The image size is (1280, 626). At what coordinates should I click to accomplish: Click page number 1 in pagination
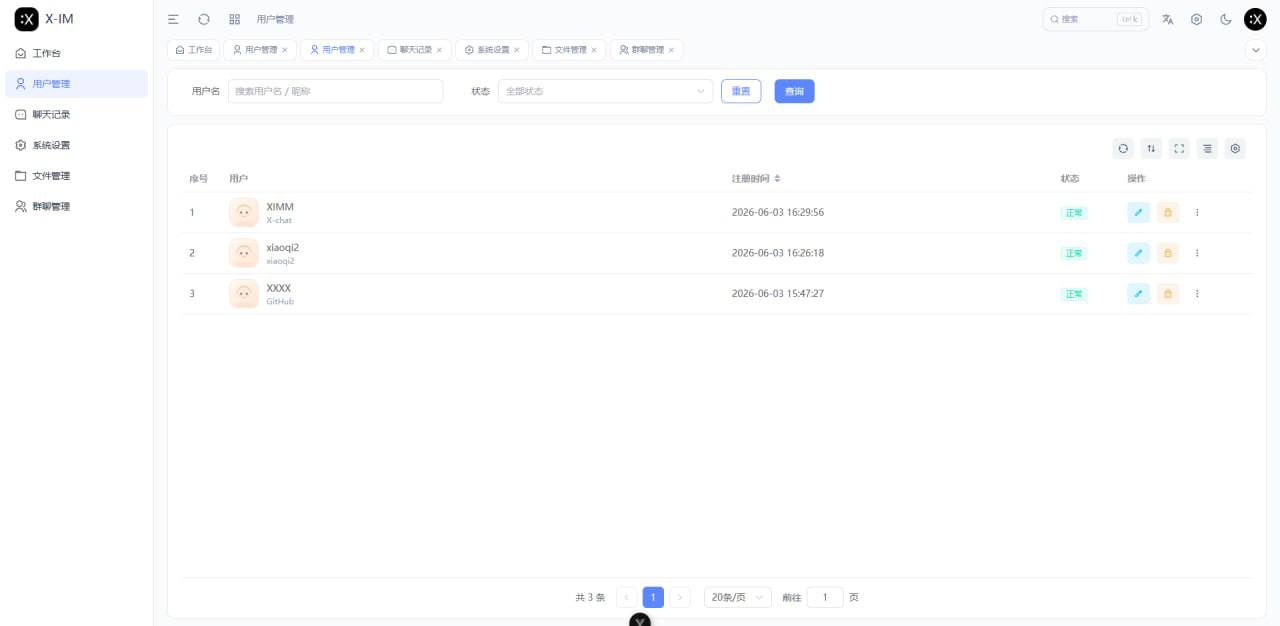click(653, 597)
